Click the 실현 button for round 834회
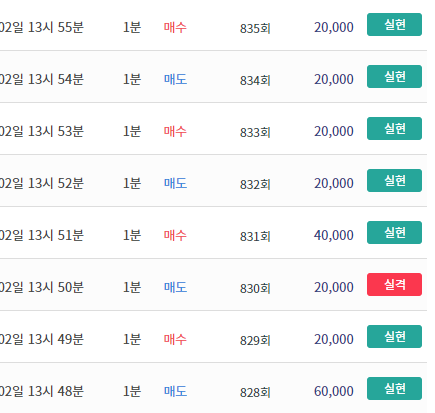 pos(394,76)
